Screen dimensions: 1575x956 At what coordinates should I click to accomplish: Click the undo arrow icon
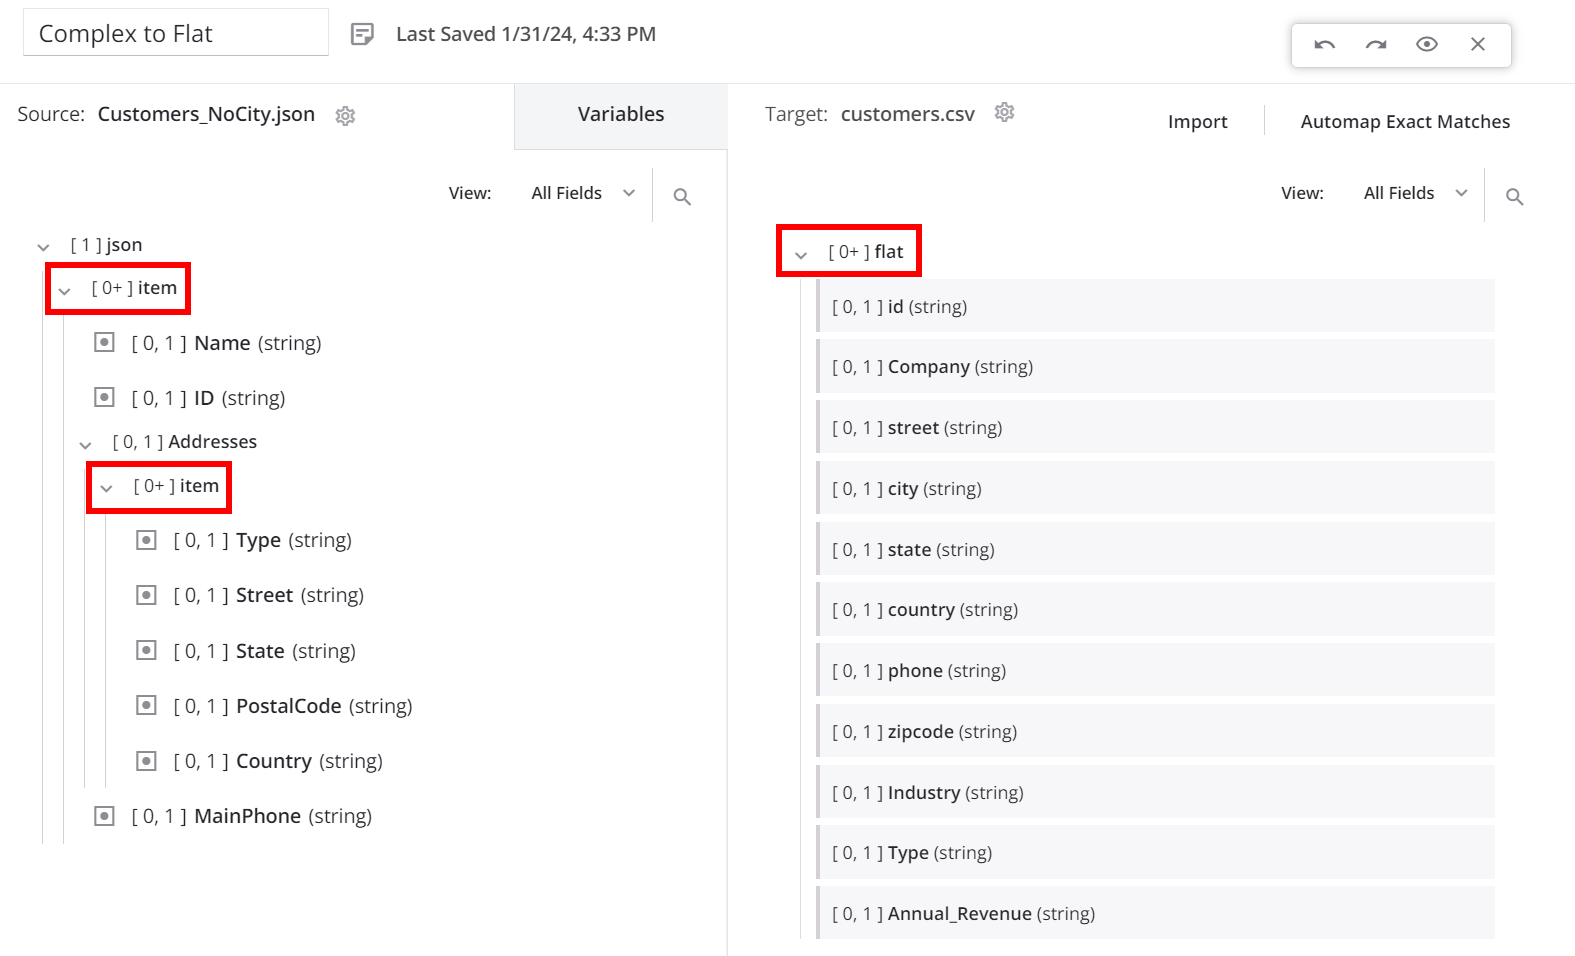(1324, 44)
